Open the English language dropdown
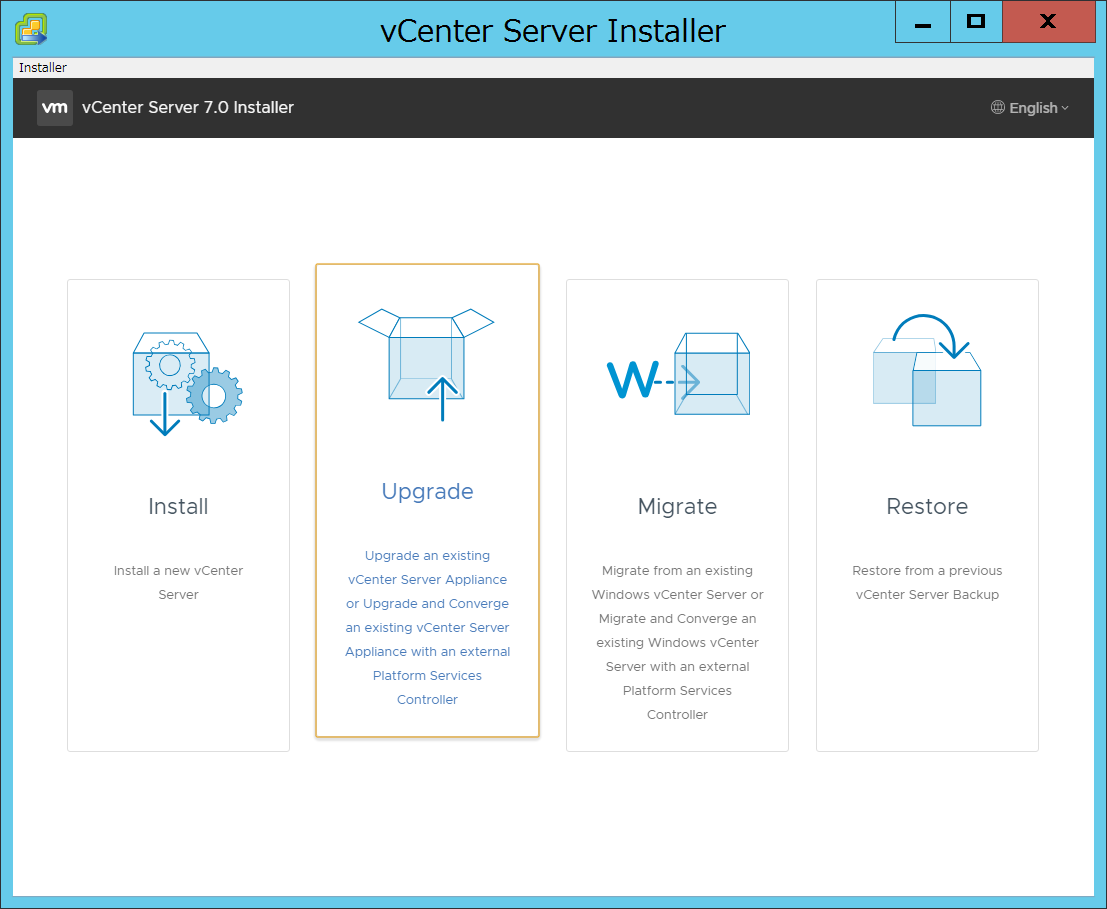The height and width of the screenshot is (909, 1107). click(1030, 108)
